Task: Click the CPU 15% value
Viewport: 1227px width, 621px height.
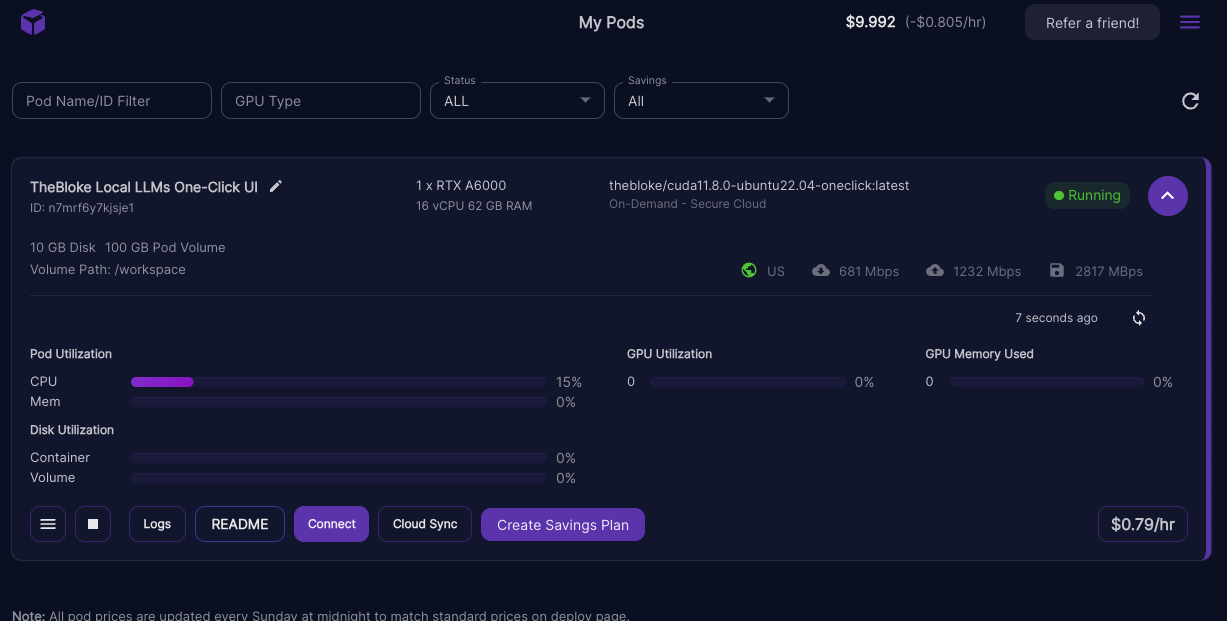Action: pos(569,382)
